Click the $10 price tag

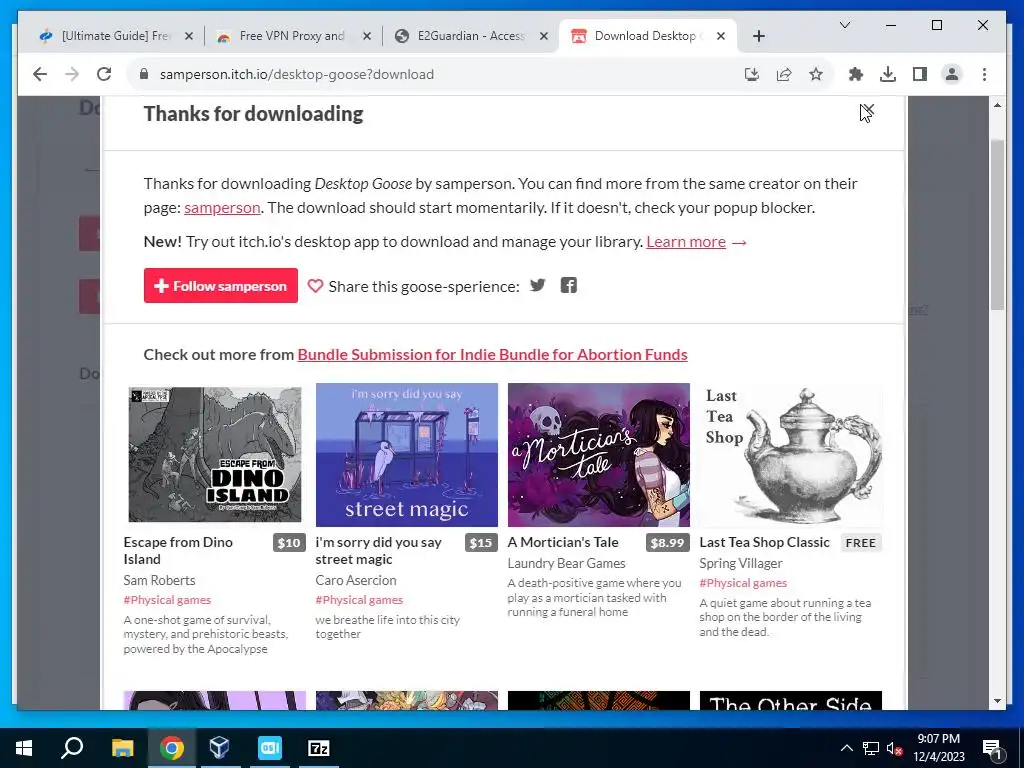[x=289, y=543]
